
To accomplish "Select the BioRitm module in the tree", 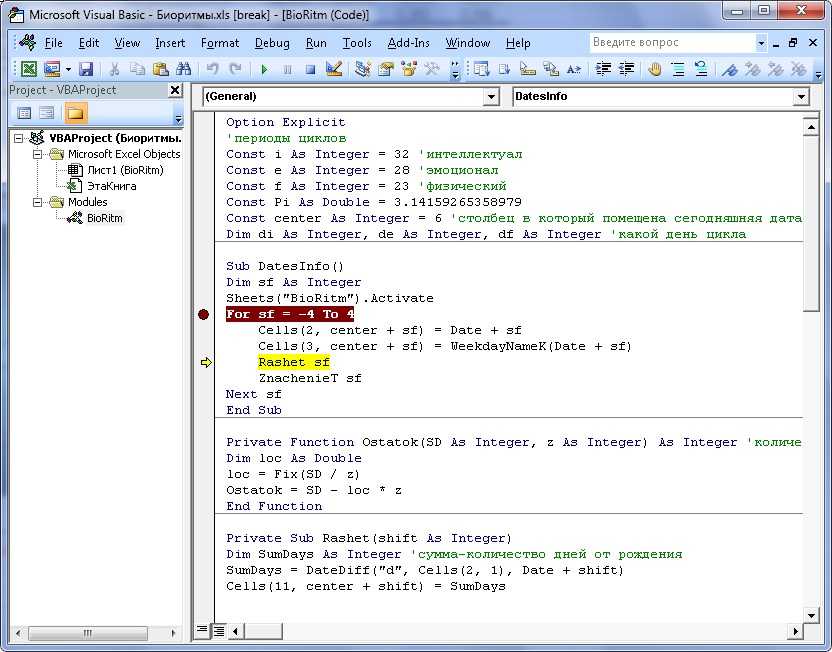I will (105, 218).
